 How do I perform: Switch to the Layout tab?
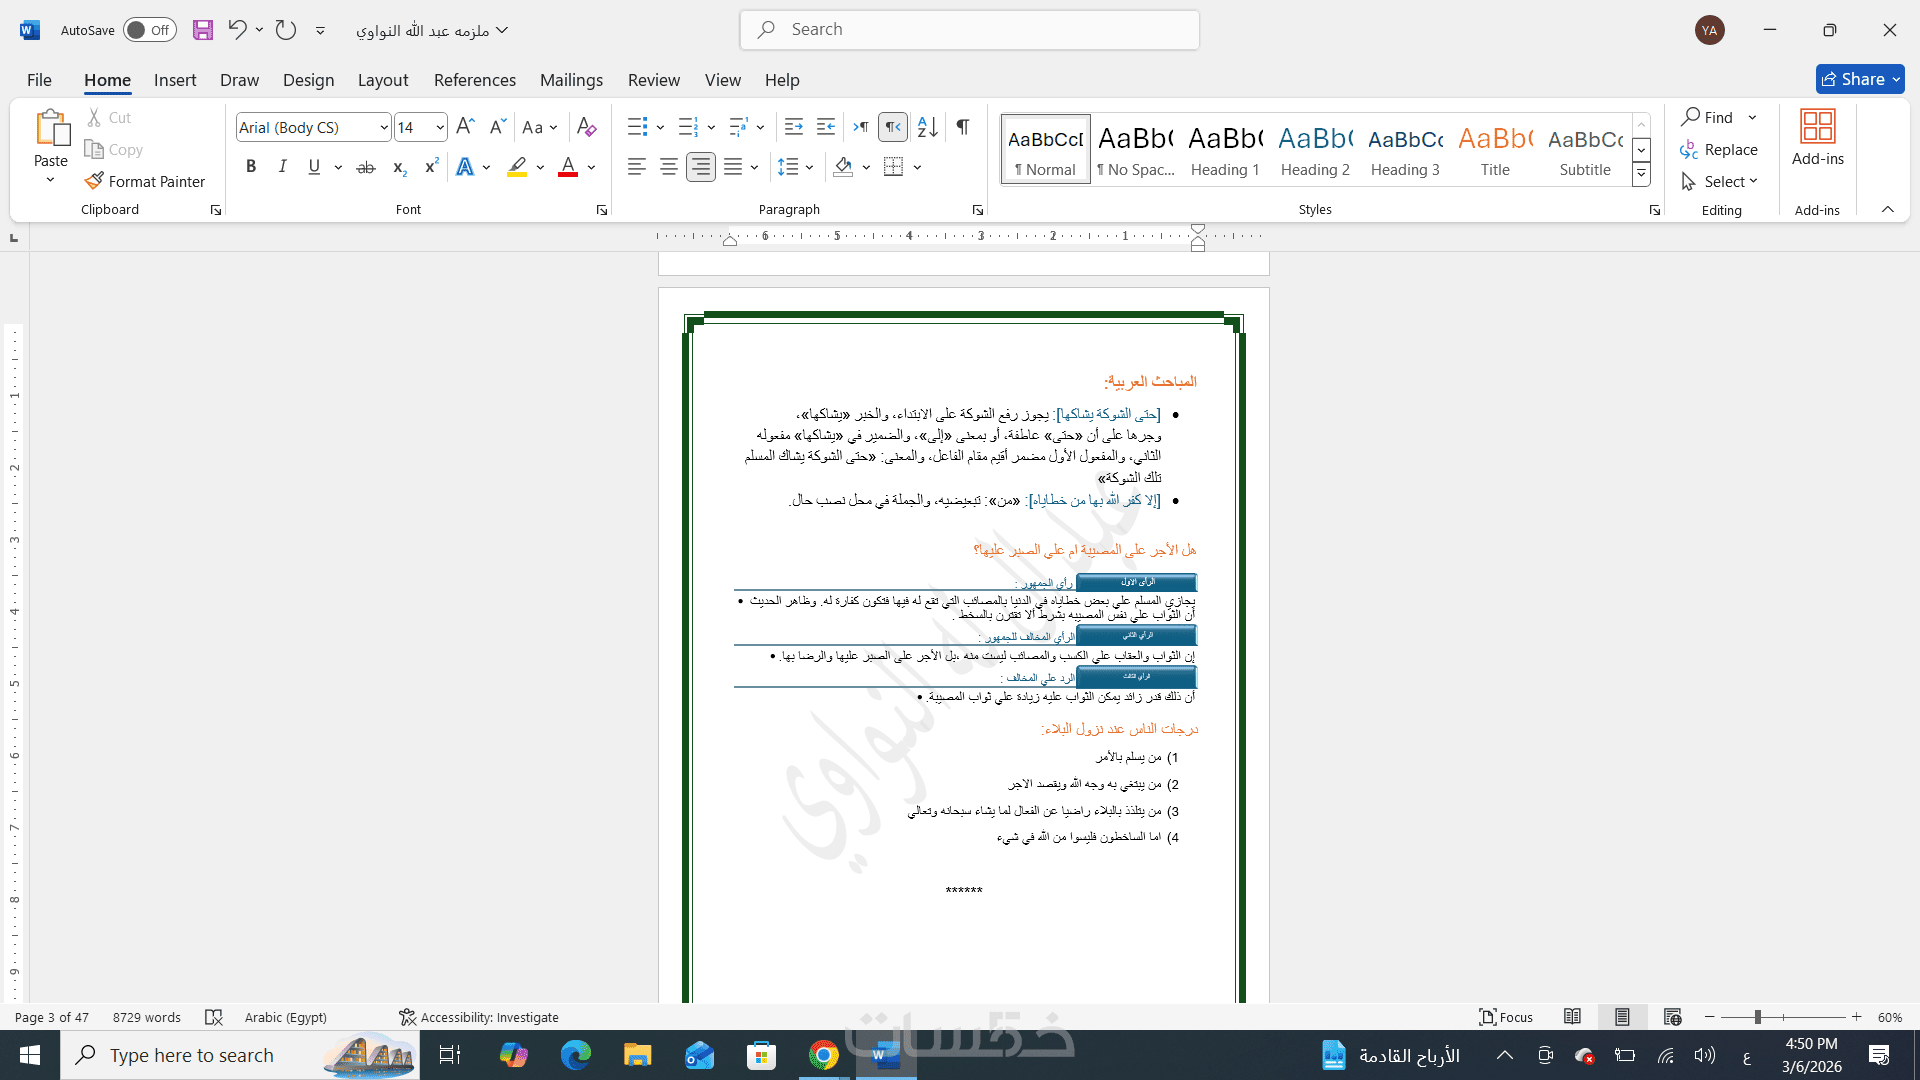tap(382, 80)
